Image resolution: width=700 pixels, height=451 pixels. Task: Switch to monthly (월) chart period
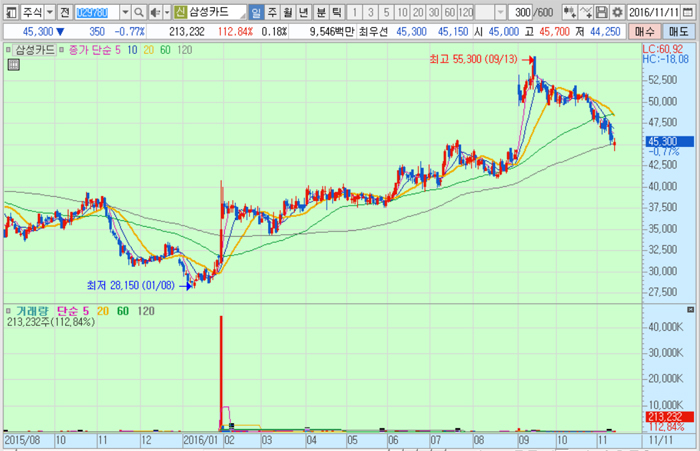pyautogui.click(x=287, y=12)
